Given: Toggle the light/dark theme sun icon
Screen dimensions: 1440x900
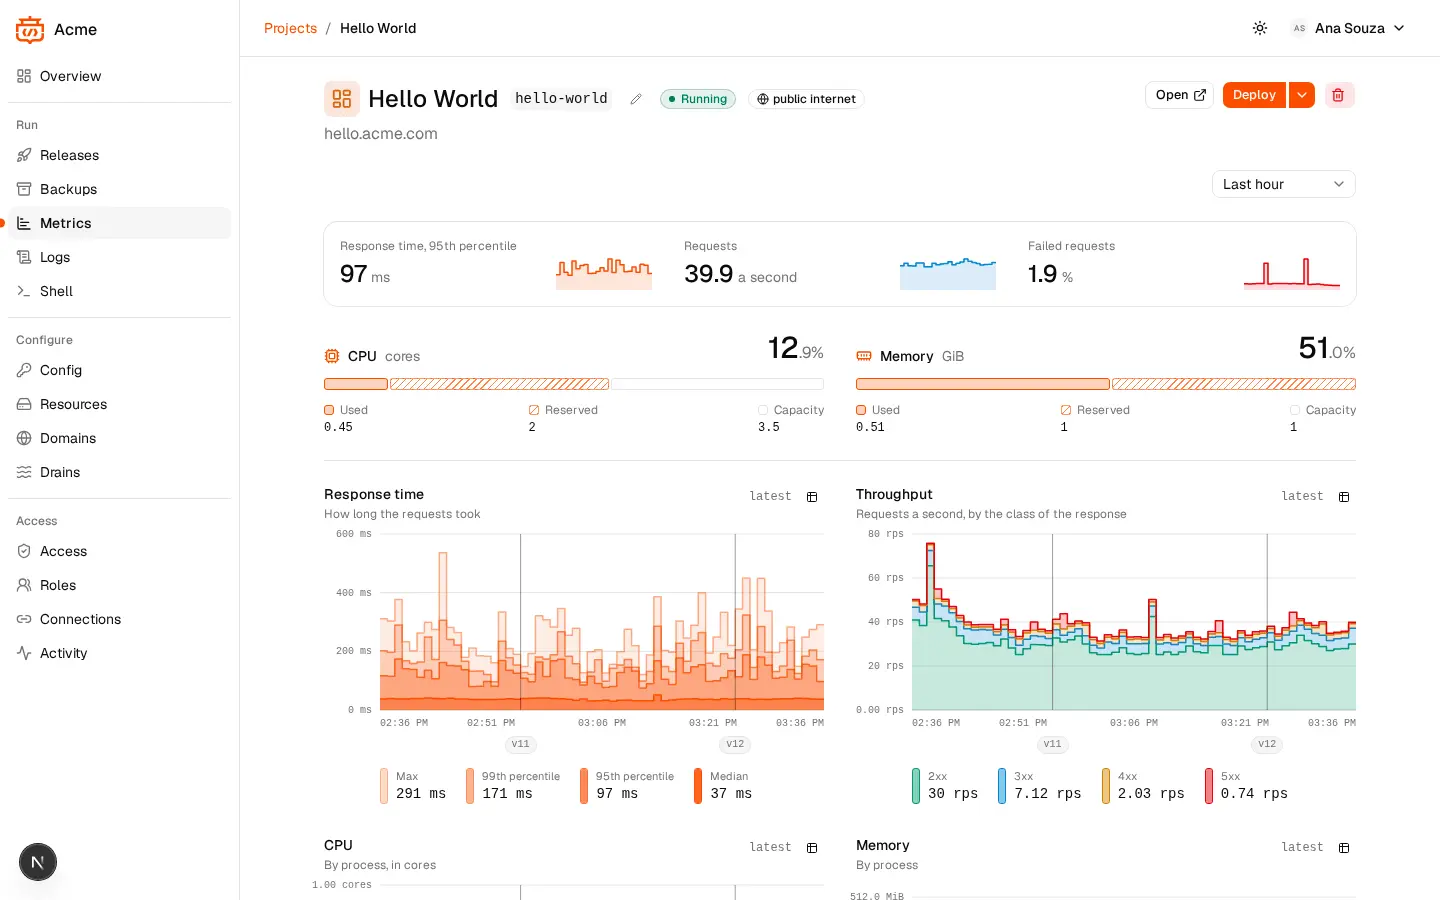Looking at the screenshot, I should point(1260,28).
